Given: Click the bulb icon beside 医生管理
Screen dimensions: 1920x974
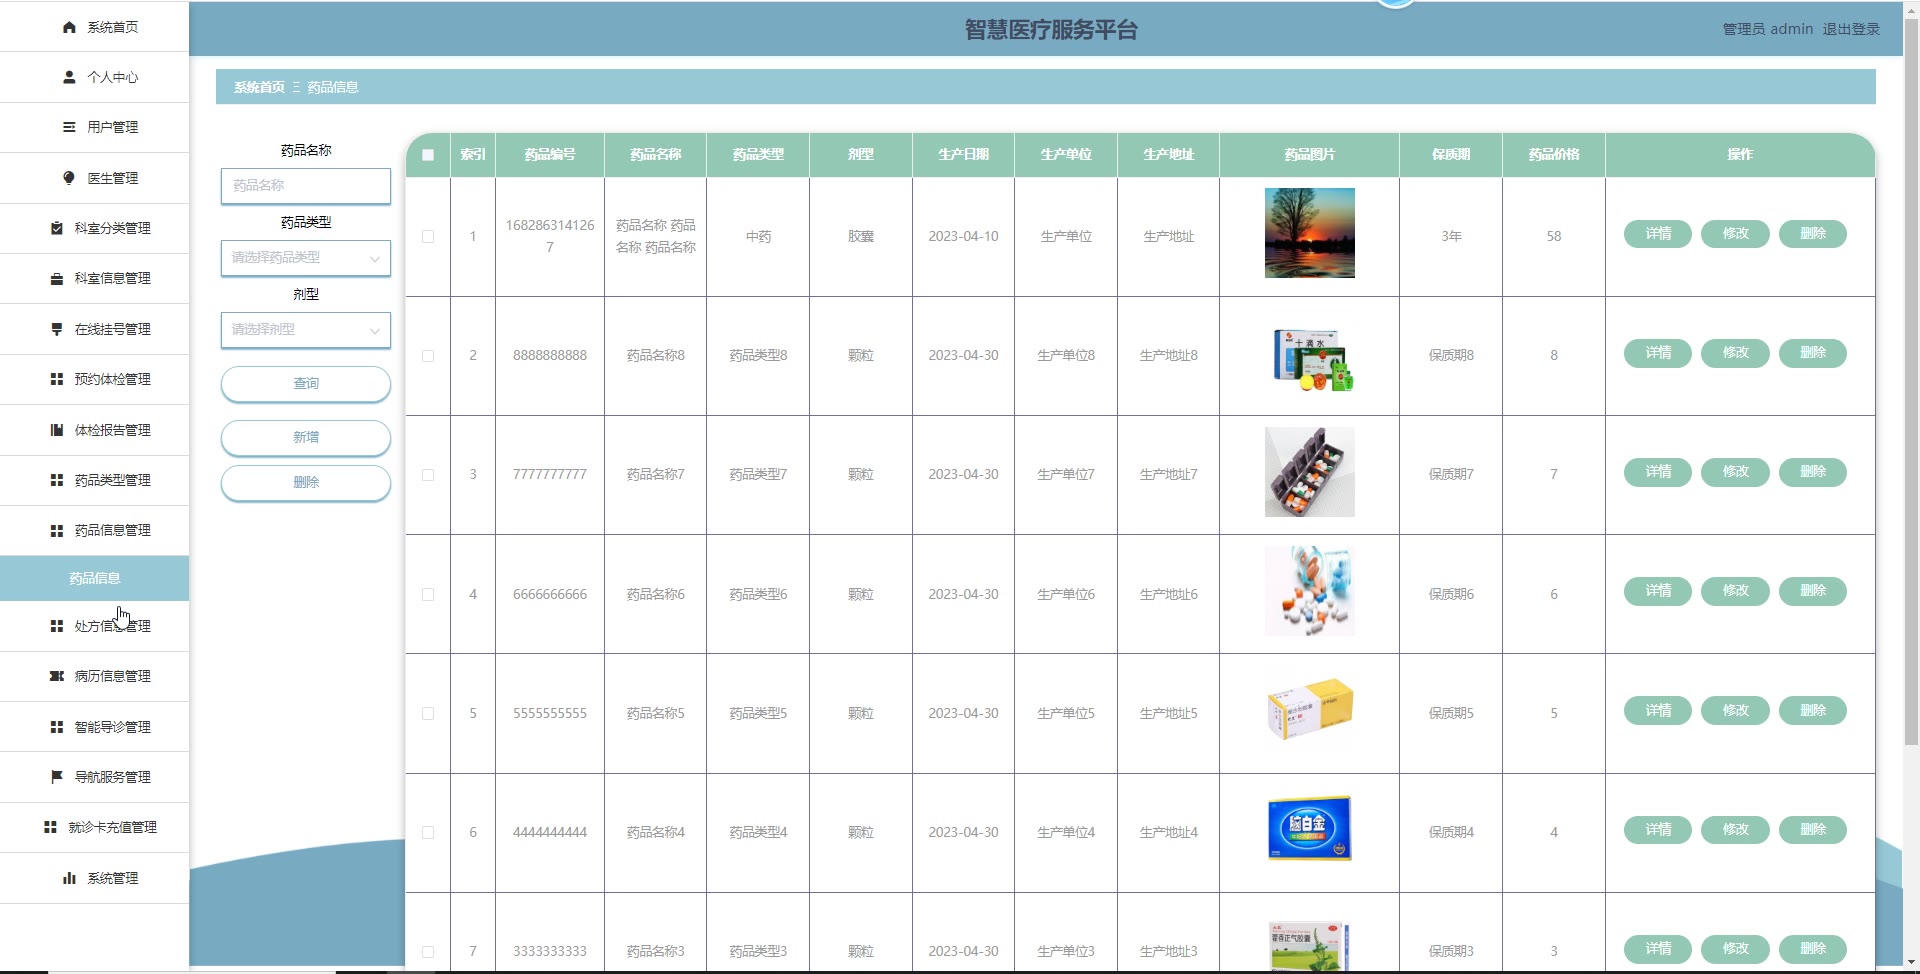Looking at the screenshot, I should click(x=69, y=178).
